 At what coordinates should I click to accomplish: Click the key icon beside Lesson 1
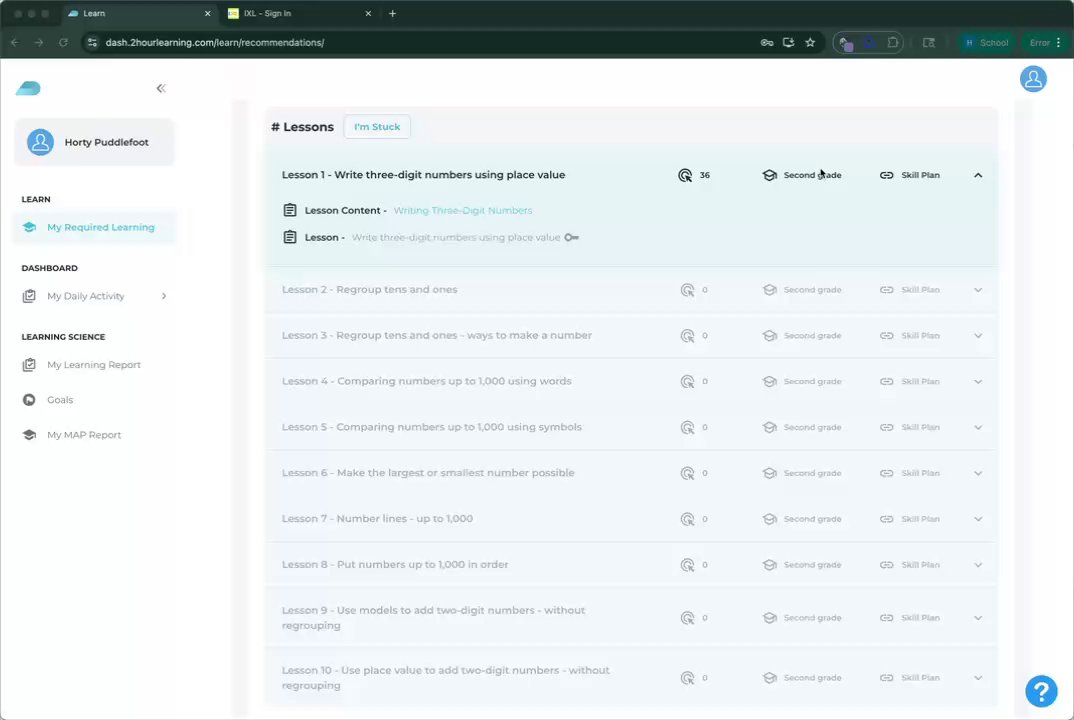click(571, 238)
